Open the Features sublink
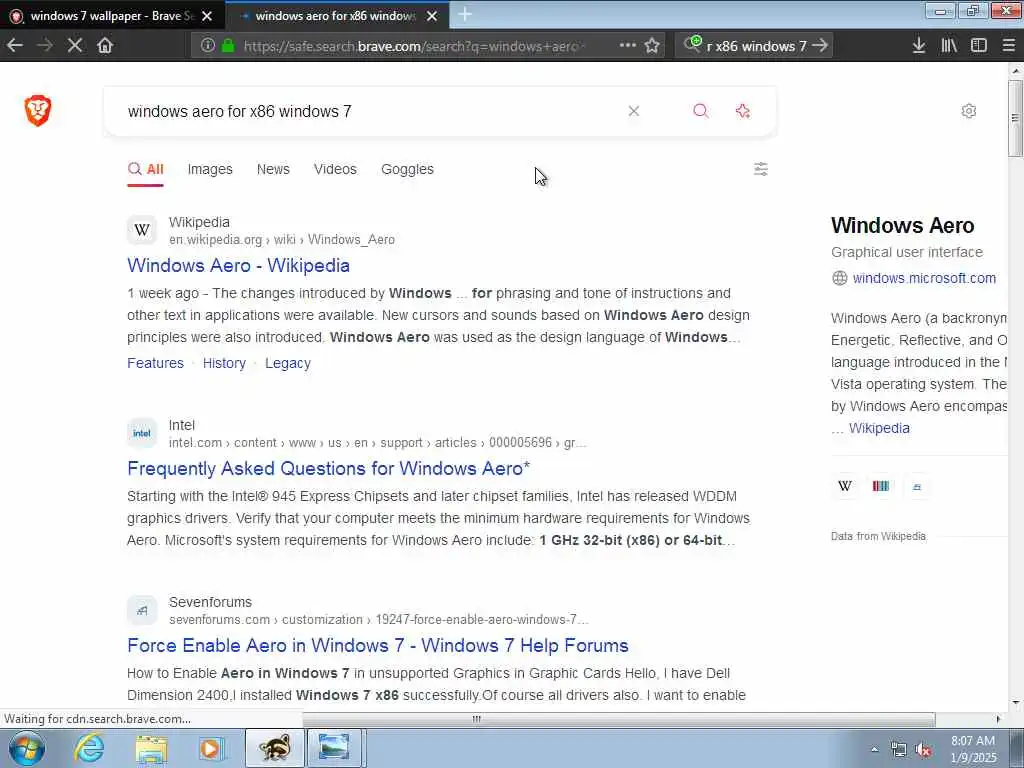 tap(155, 363)
